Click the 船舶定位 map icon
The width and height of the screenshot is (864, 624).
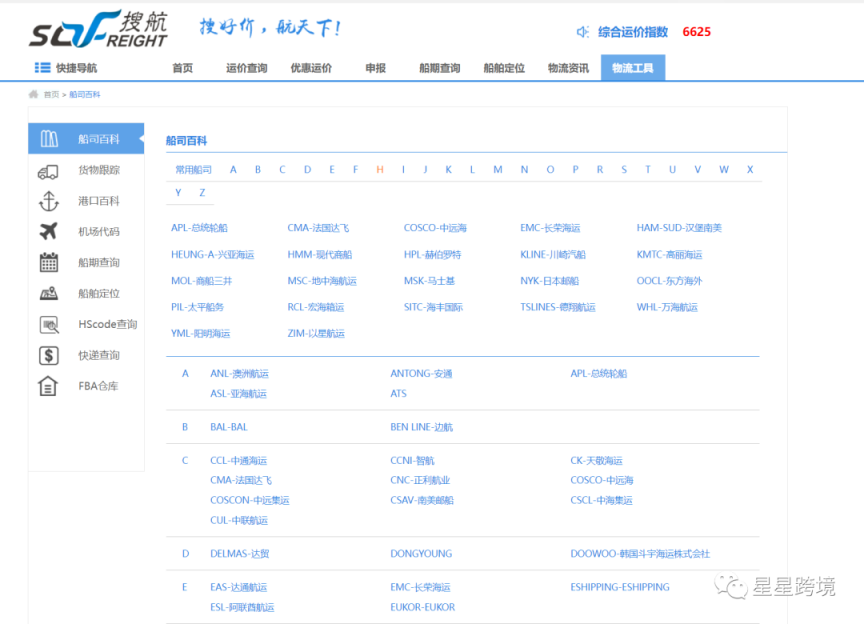pyautogui.click(x=48, y=293)
